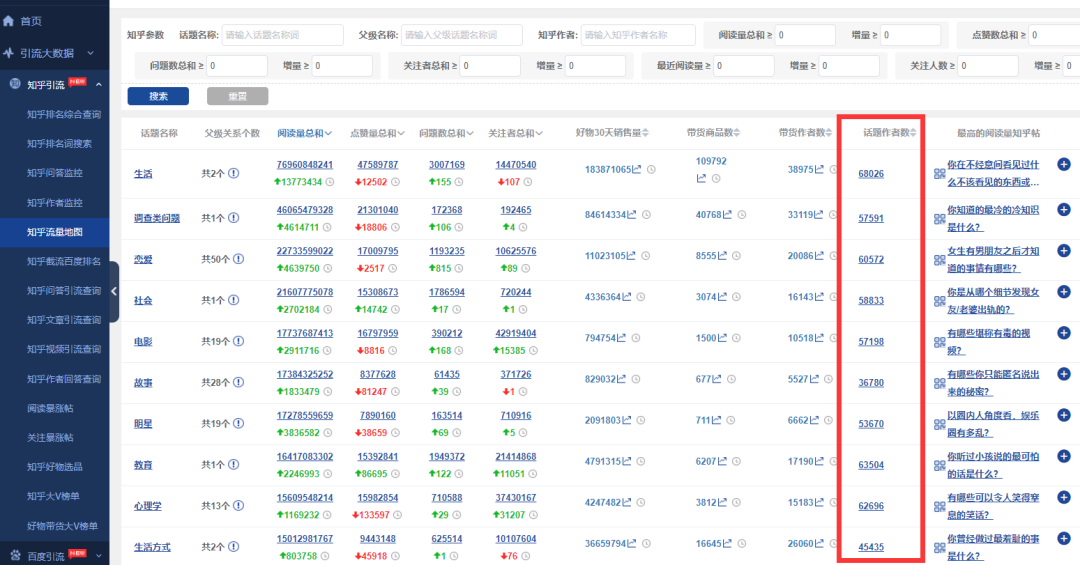This screenshot has height=565, width=1080.
Task: Click the 话题名称 input field
Action: click(282, 34)
